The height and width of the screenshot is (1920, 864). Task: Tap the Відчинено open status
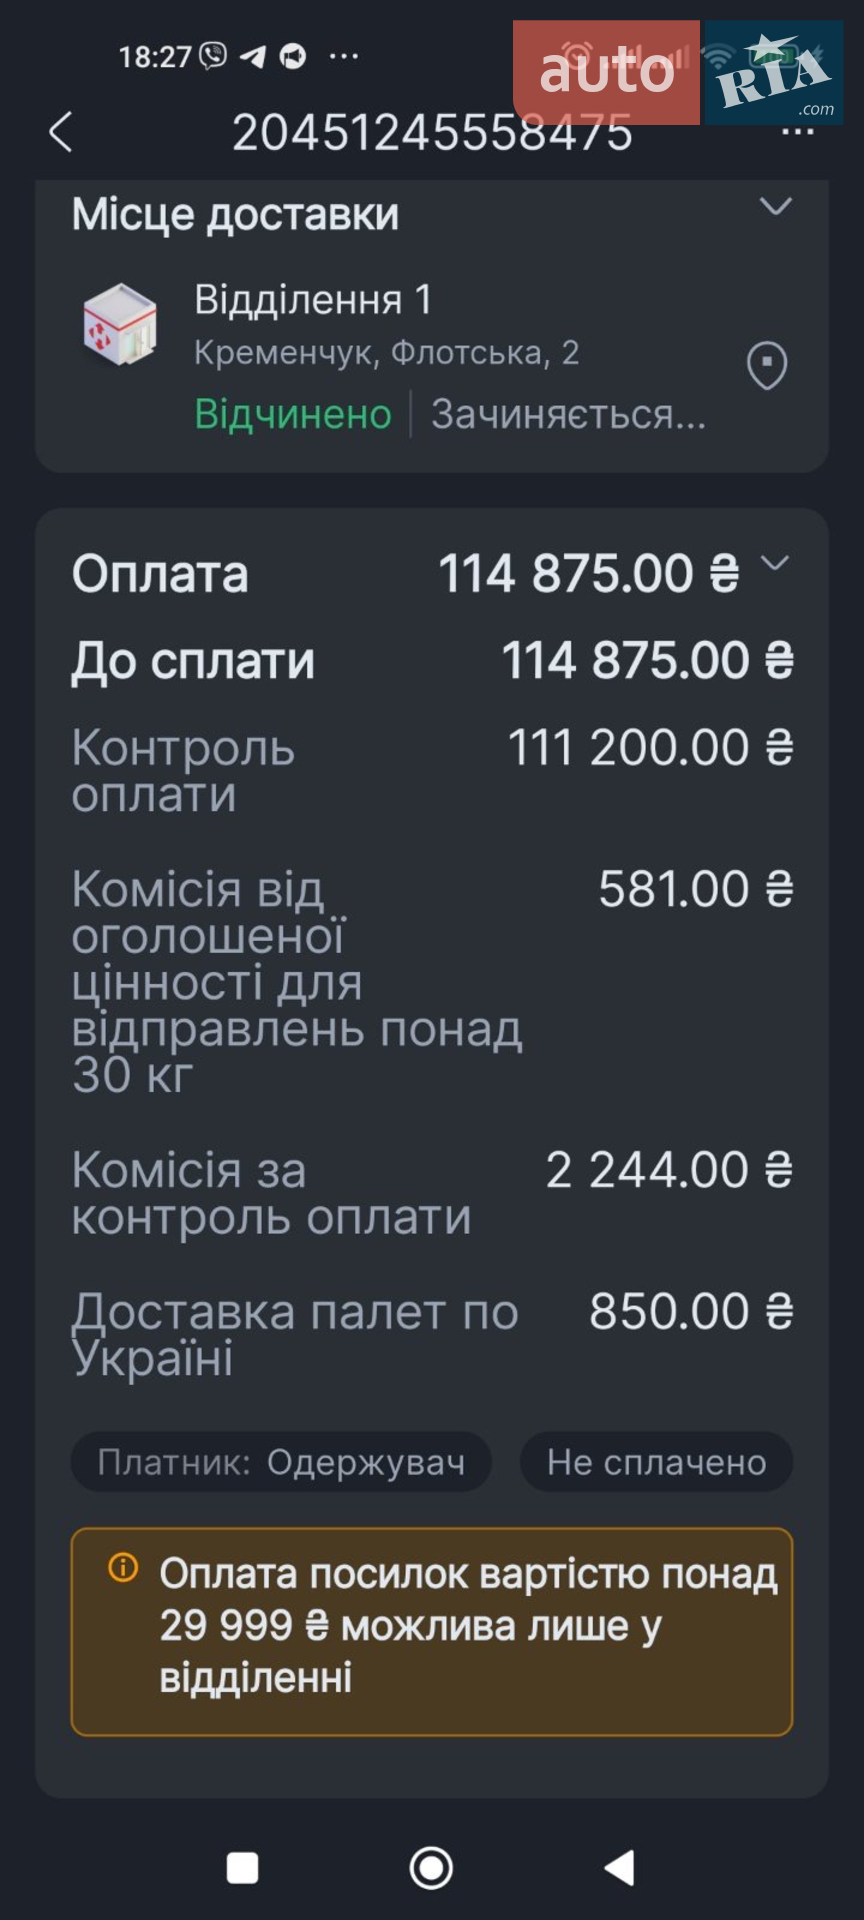point(293,414)
